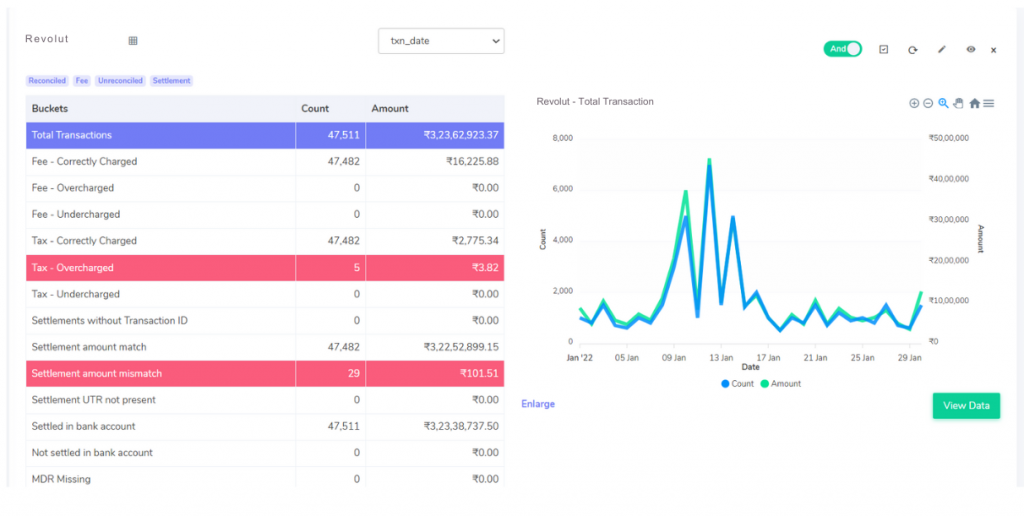Open the txn_date dropdown
1024x516 pixels.
click(x=441, y=40)
